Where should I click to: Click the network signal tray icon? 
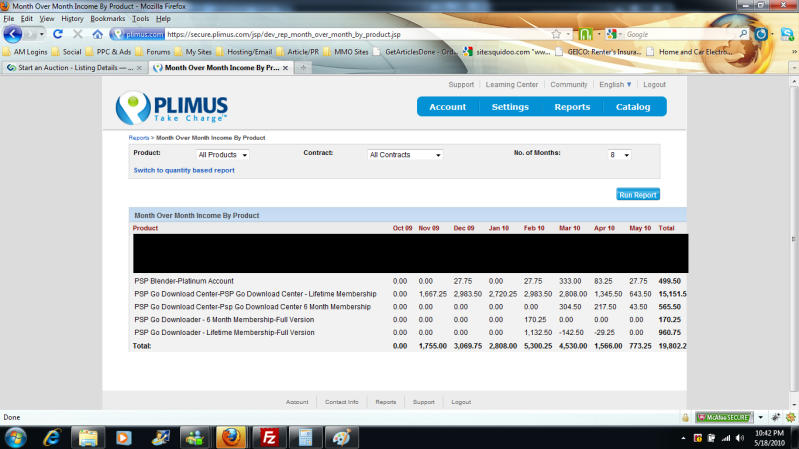coord(726,438)
